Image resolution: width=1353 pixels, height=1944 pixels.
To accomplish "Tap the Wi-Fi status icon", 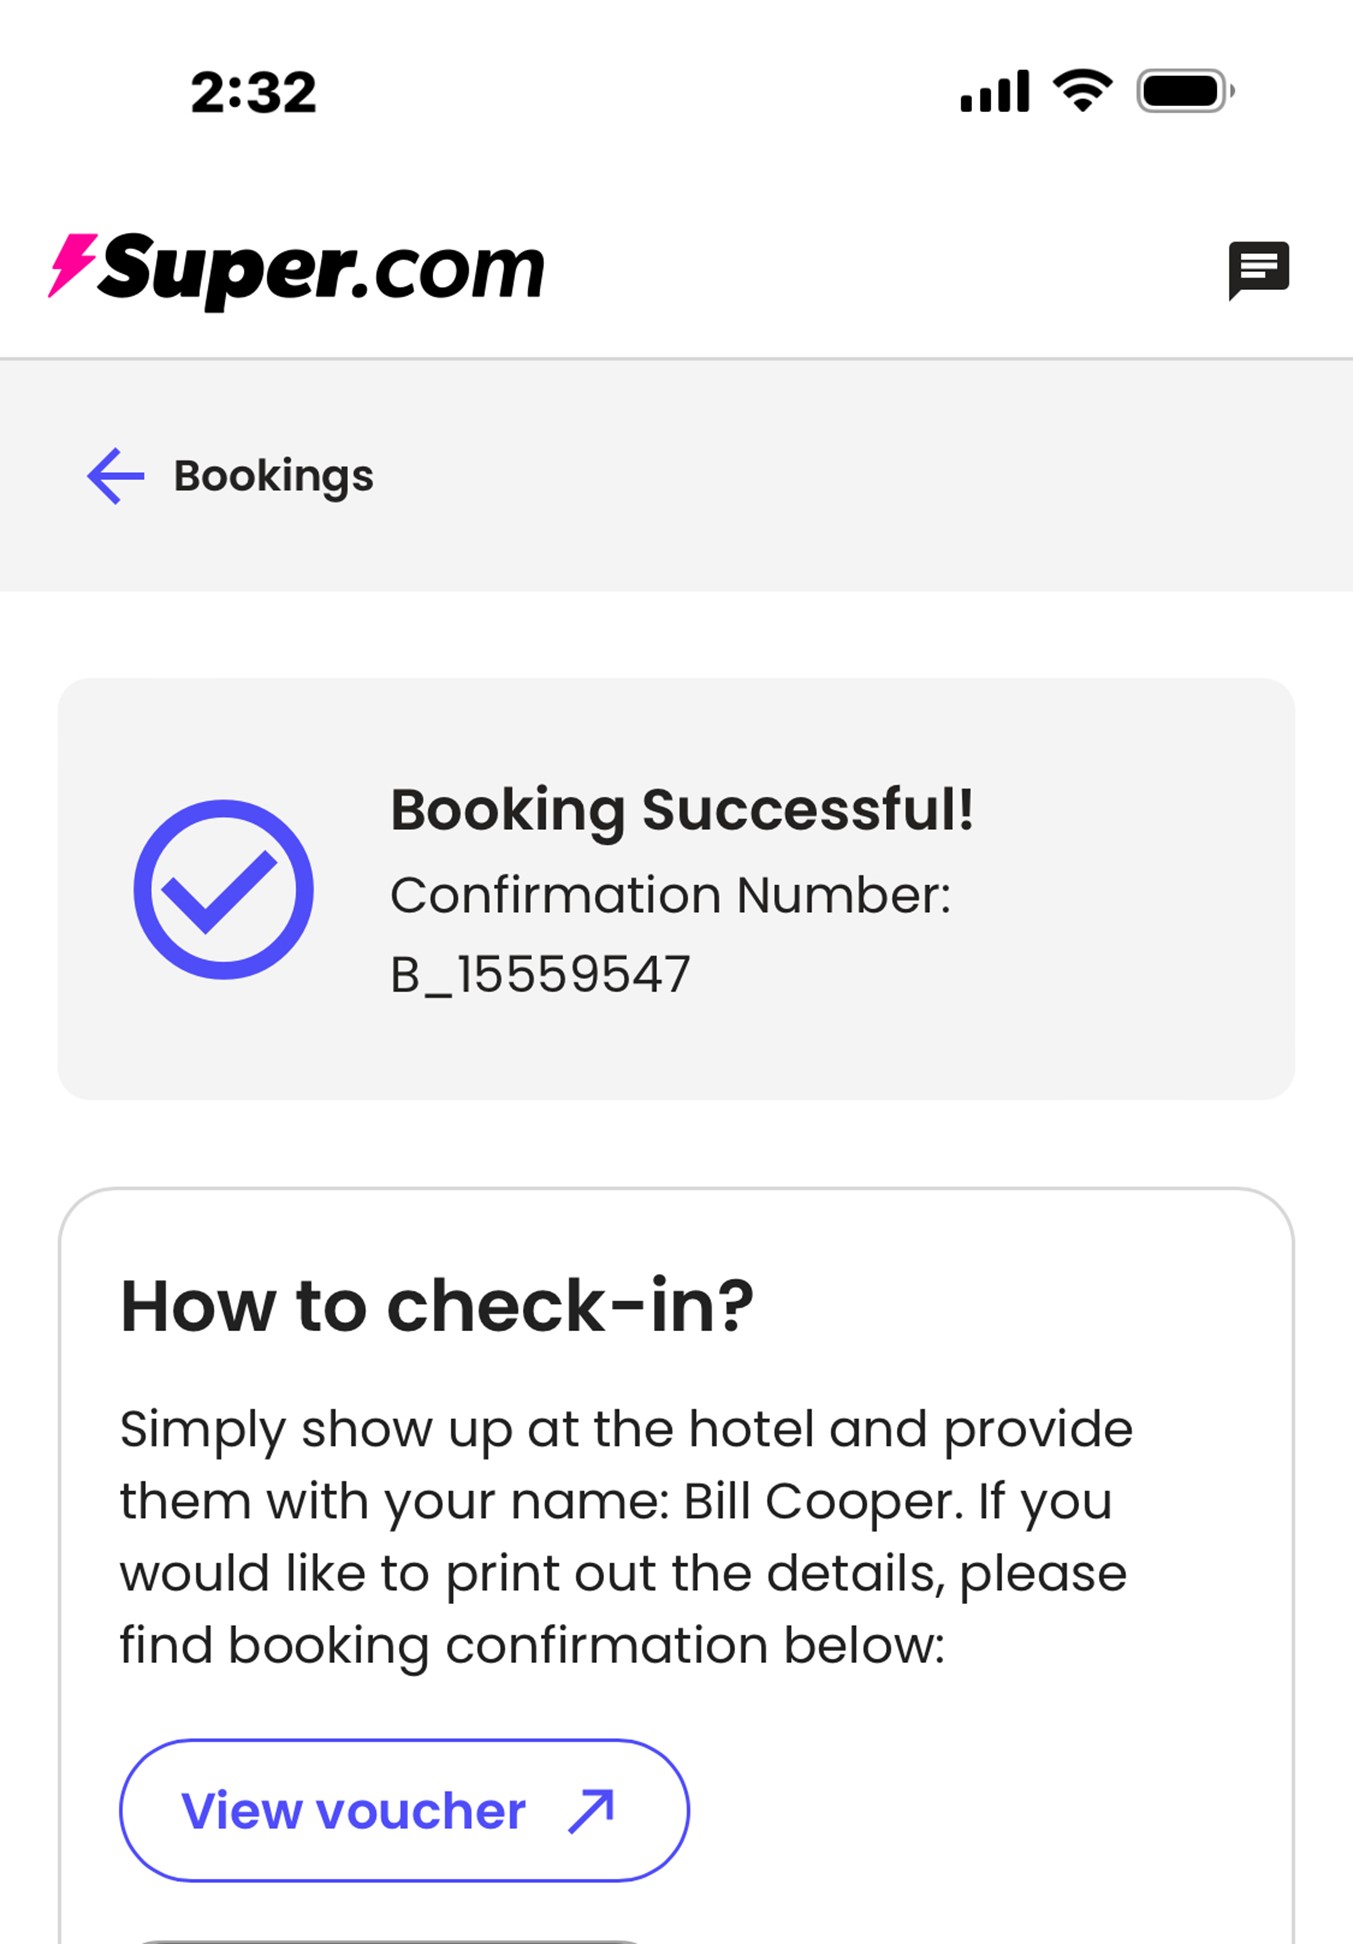I will click(1082, 91).
